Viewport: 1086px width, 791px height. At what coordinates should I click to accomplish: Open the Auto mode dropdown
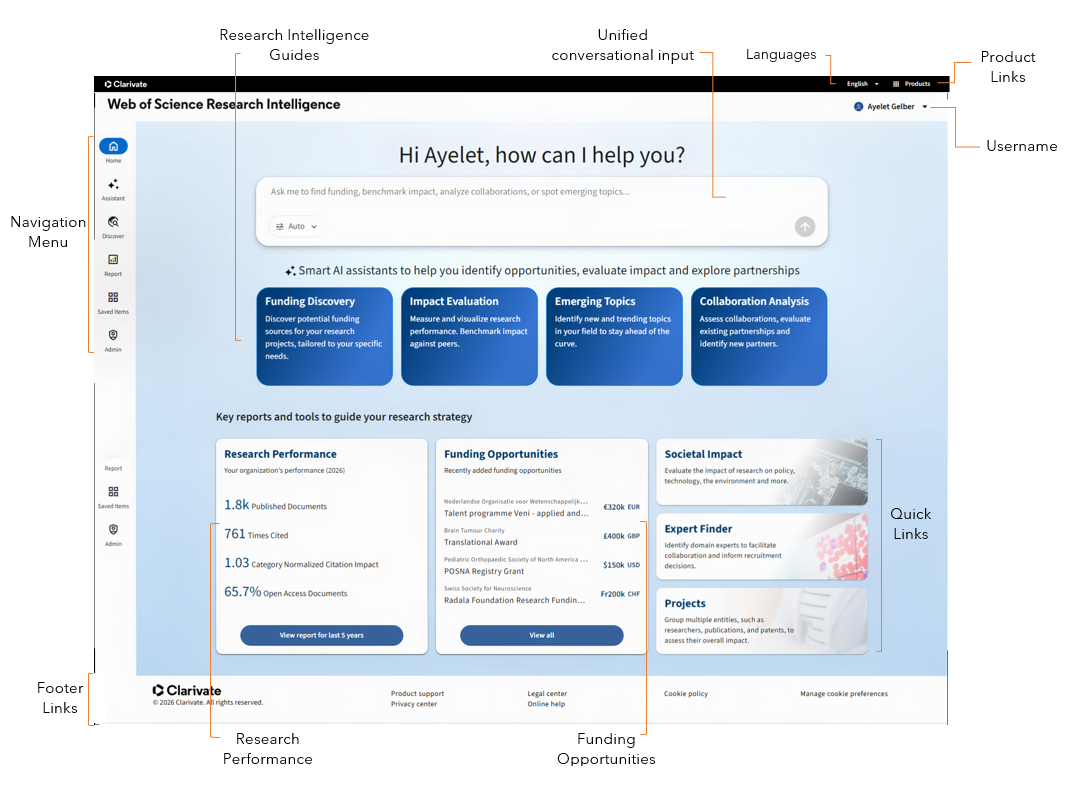point(296,226)
